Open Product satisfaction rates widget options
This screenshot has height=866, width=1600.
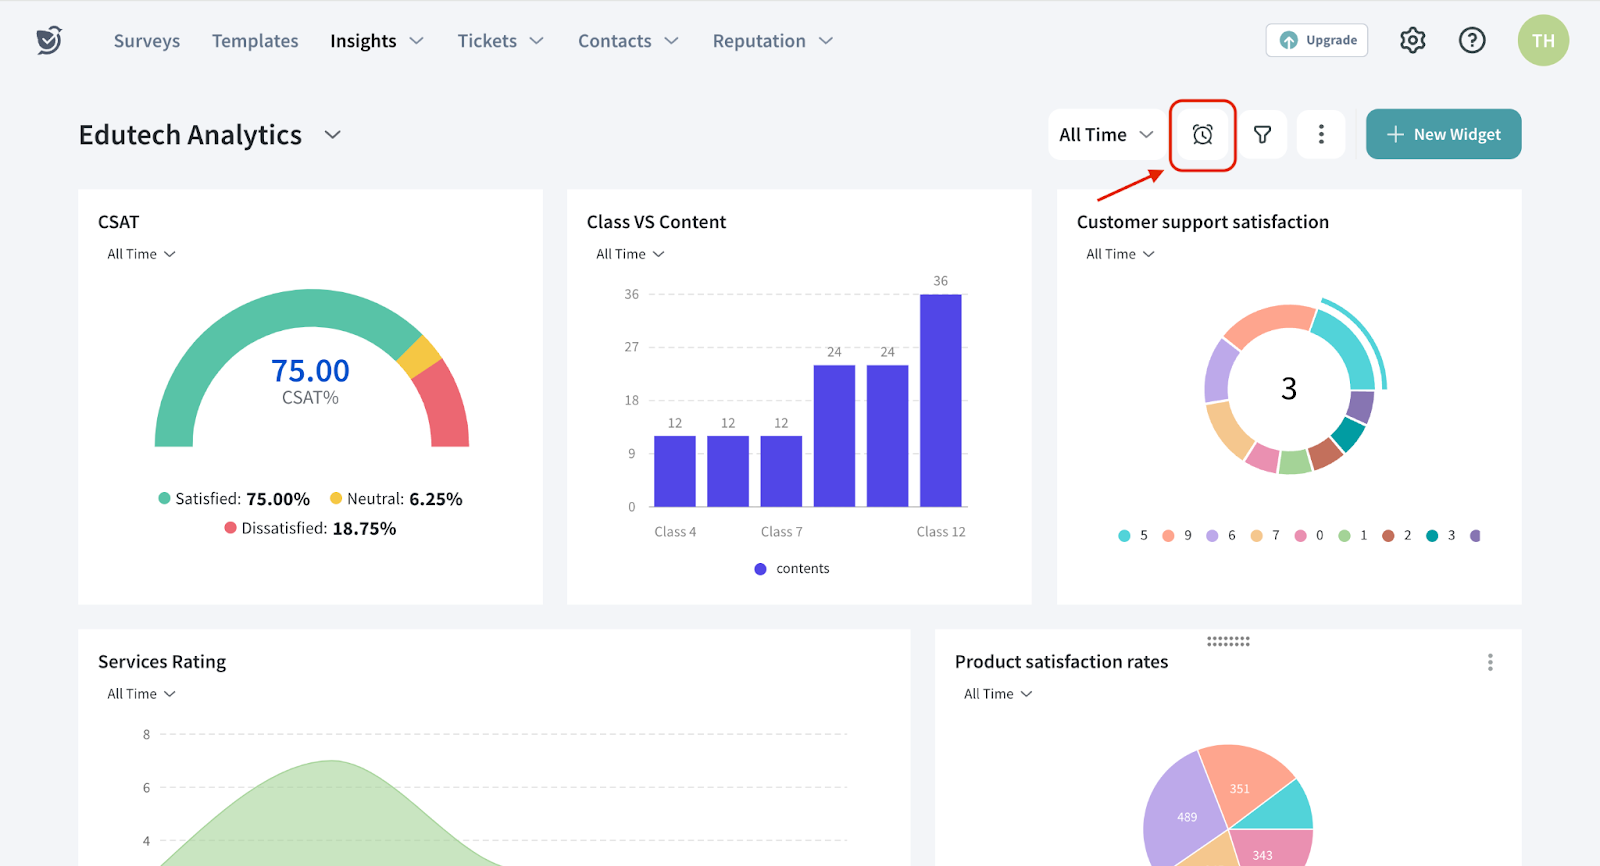pyautogui.click(x=1489, y=662)
